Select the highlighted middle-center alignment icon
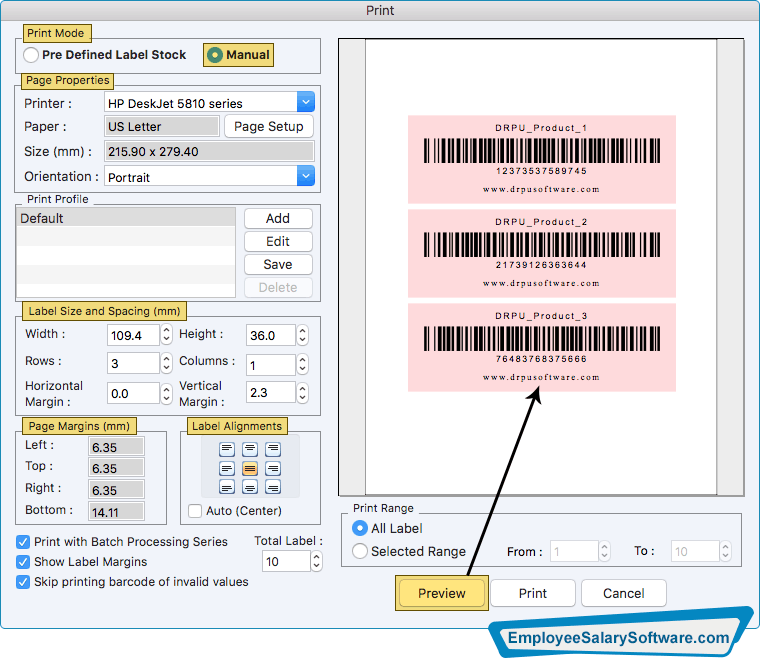The height and width of the screenshot is (658, 760). point(250,468)
